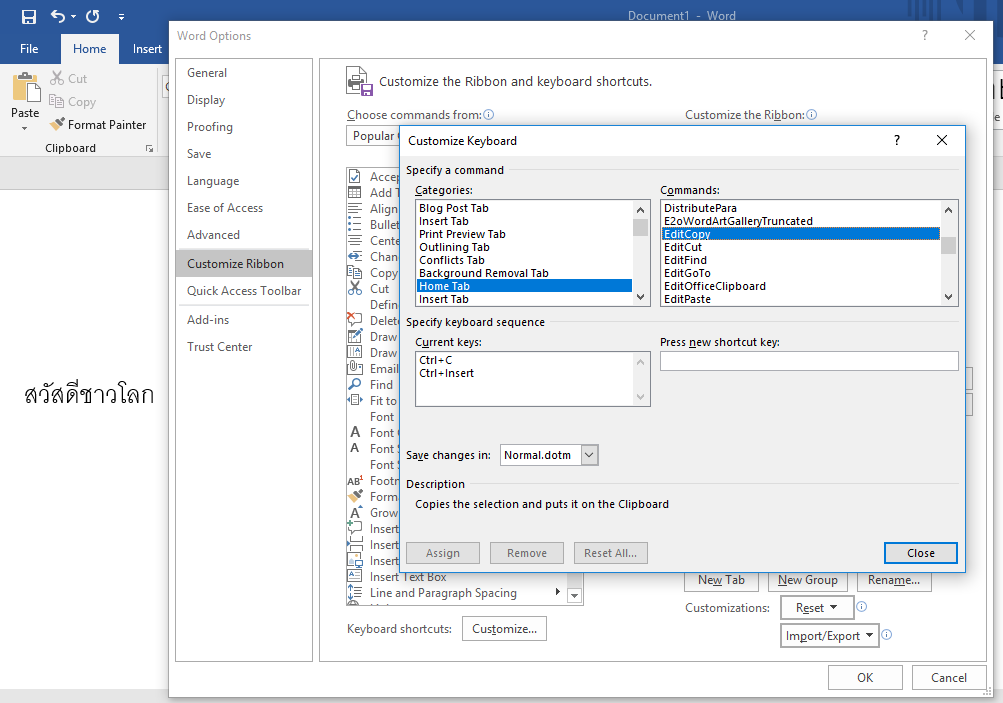
Task: Open the Import/Export dropdown button
Action: coord(829,635)
